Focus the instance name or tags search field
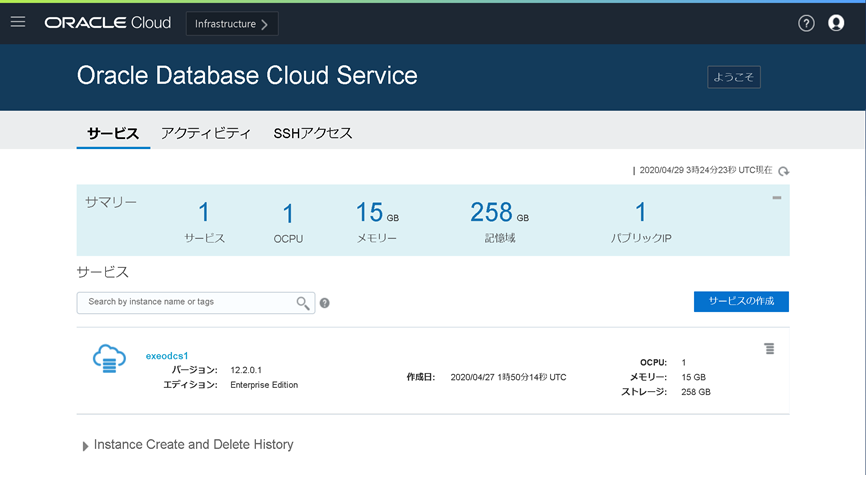Image resolution: width=866 pixels, height=487 pixels. (x=185, y=302)
